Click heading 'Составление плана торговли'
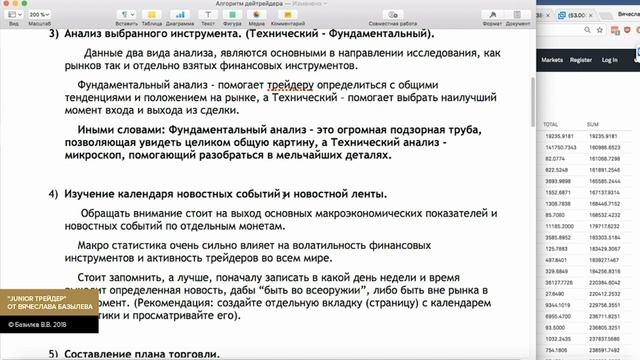 point(142,354)
